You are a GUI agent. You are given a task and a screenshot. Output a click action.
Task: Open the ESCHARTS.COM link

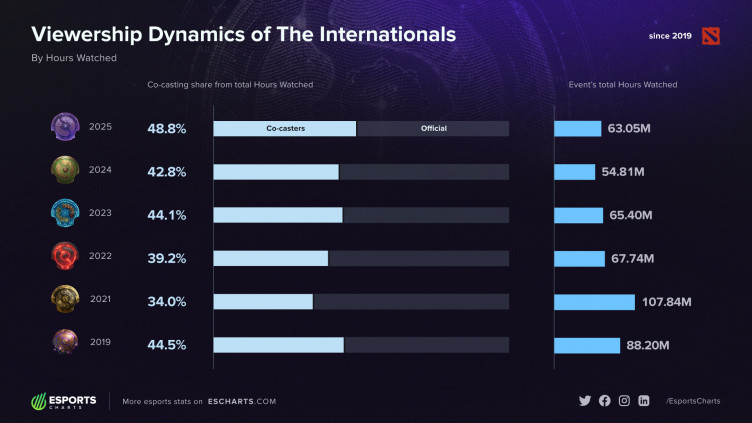[242, 401]
